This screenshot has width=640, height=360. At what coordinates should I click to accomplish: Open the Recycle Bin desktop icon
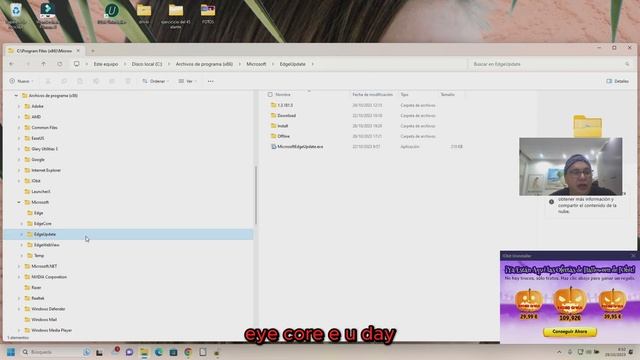(16, 15)
